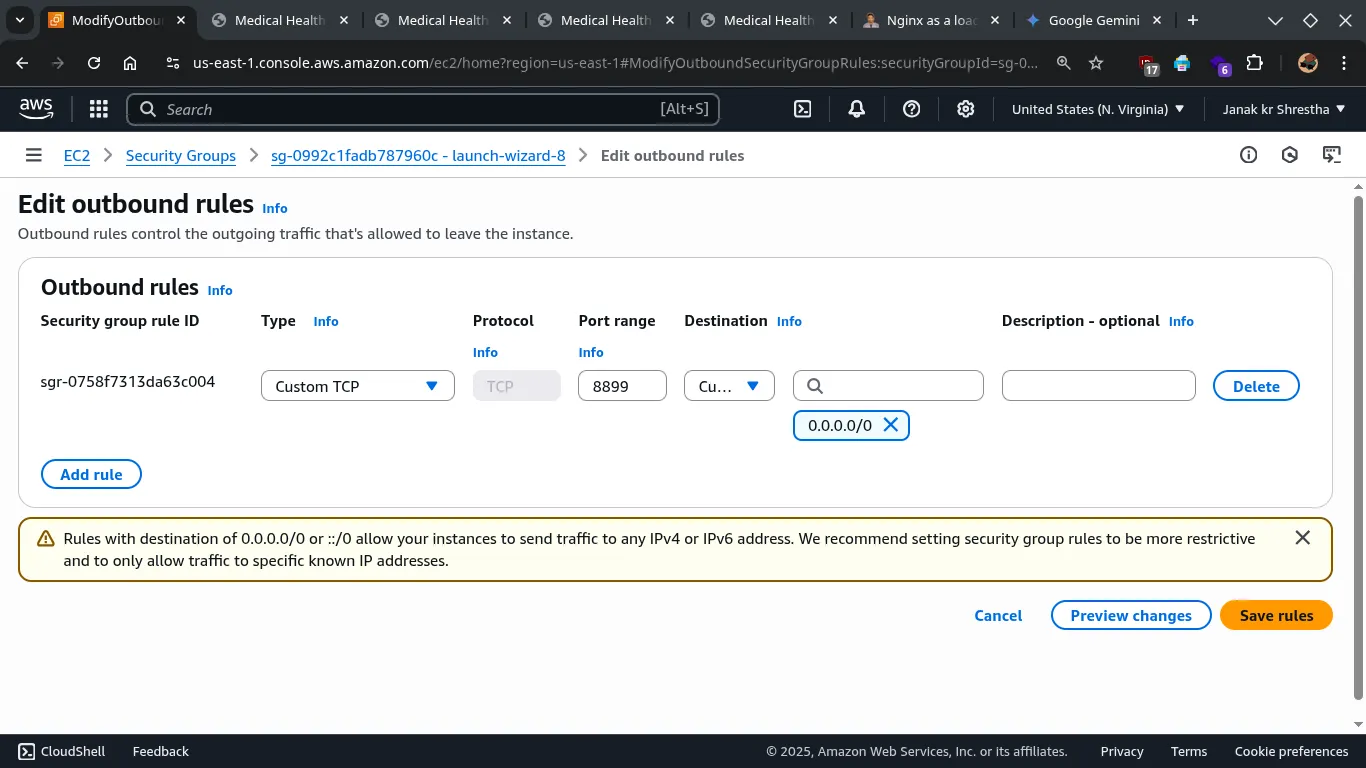Expand the Custom TCP type dropdown
Image resolution: width=1366 pixels, height=768 pixels.
pos(357,386)
